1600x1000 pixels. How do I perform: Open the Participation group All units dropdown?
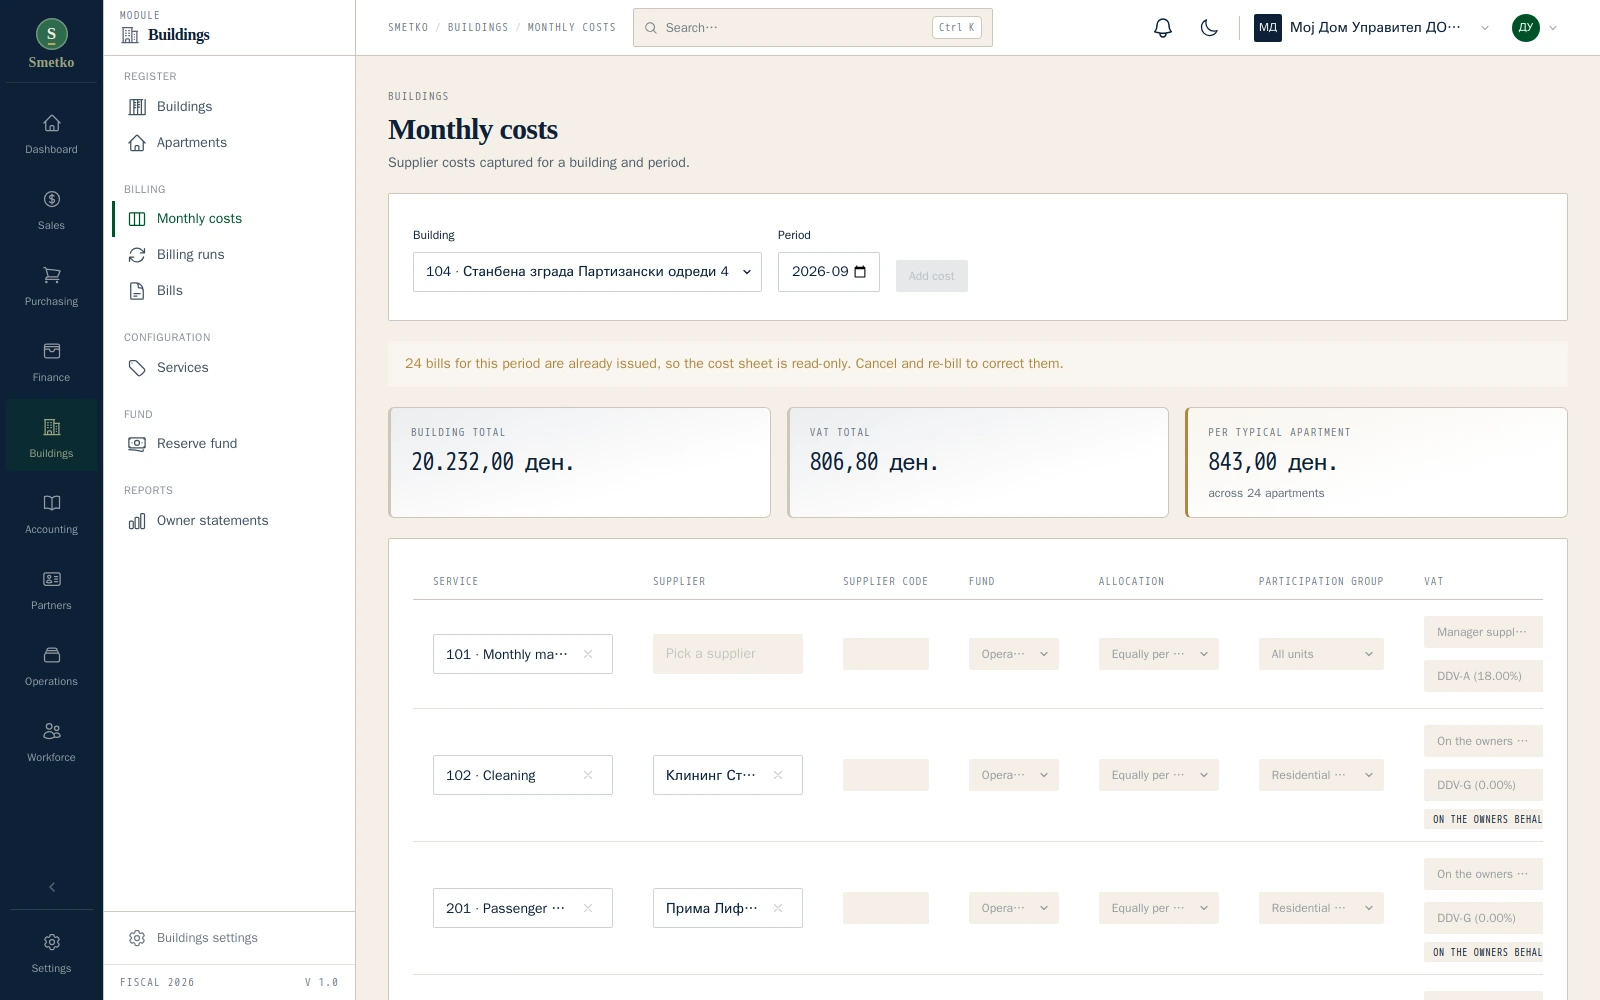(x=1321, y=654)
